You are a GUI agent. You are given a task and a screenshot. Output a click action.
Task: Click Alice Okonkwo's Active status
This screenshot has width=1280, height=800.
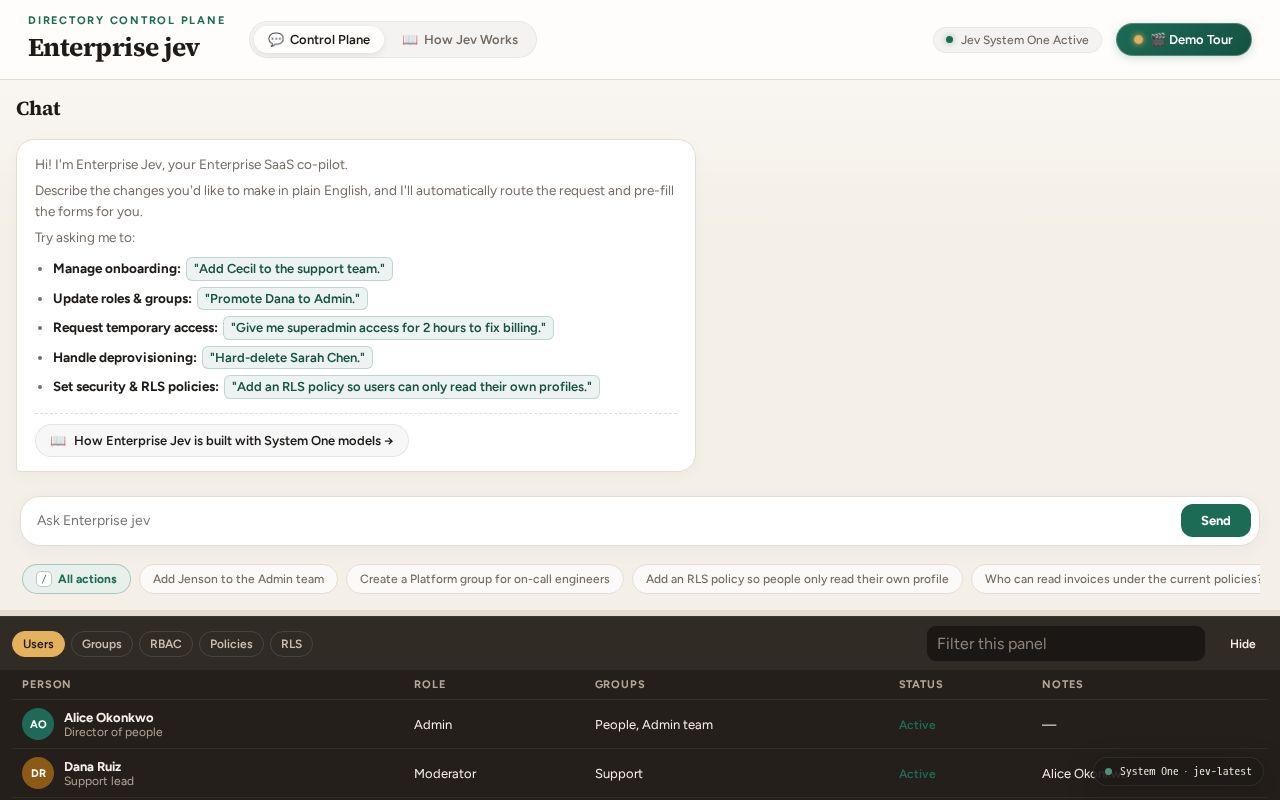[x=917, y=725]
